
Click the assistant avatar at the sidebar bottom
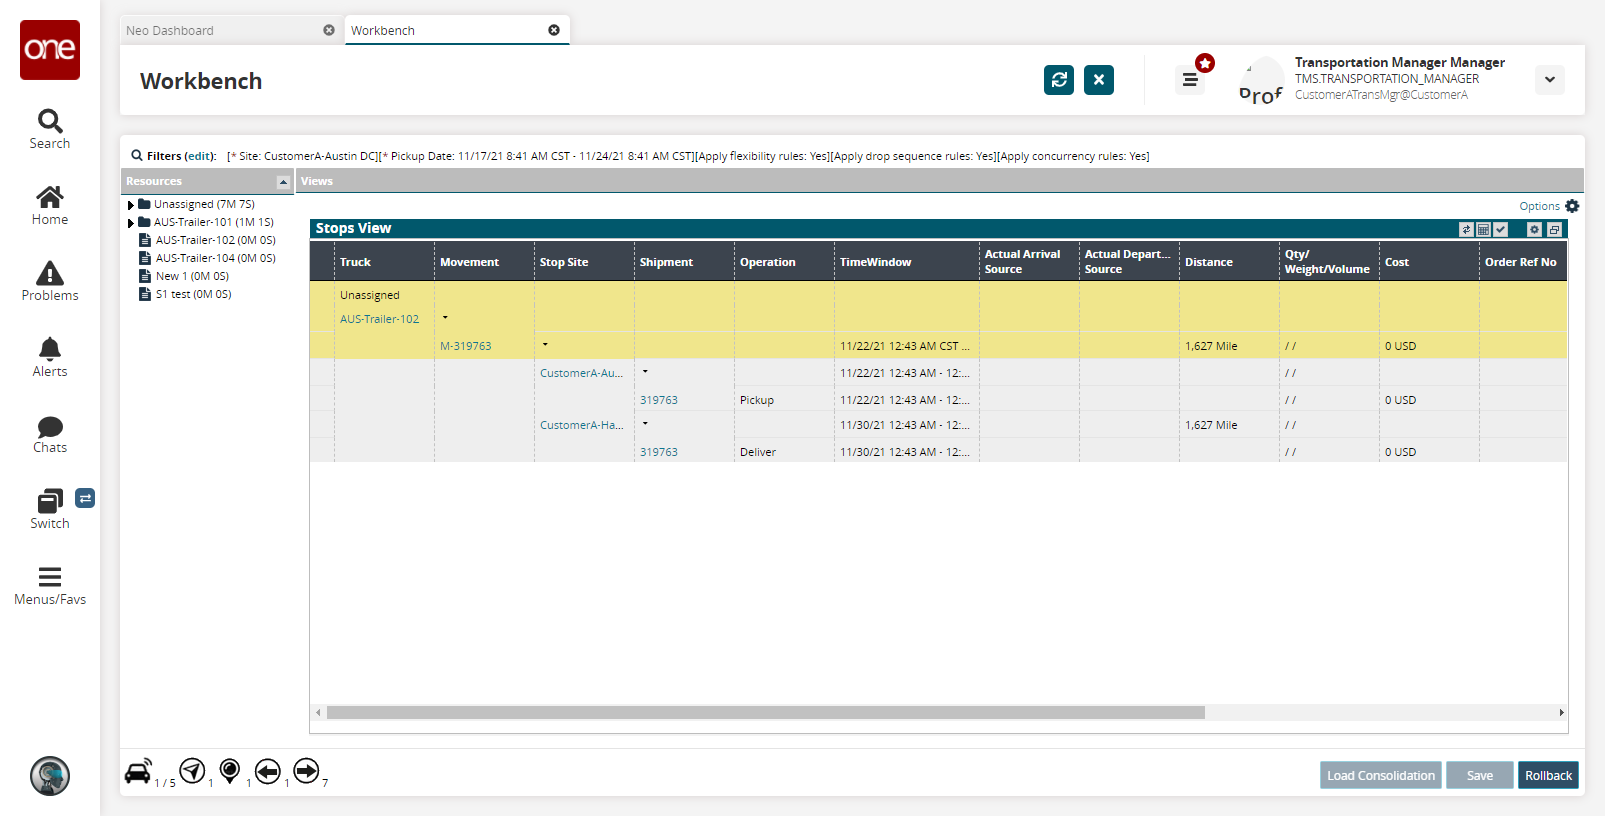pos(50,776)
